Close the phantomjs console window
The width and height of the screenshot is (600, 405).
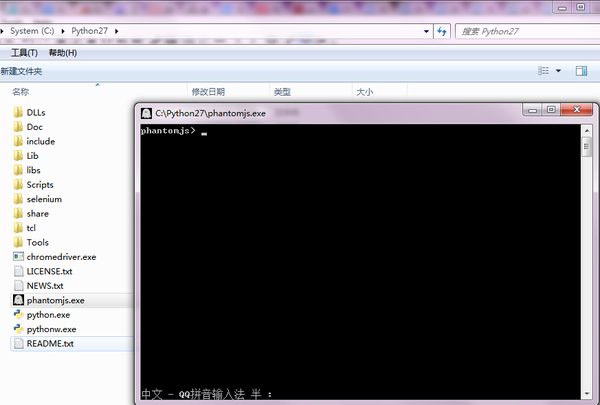(577, 110)
